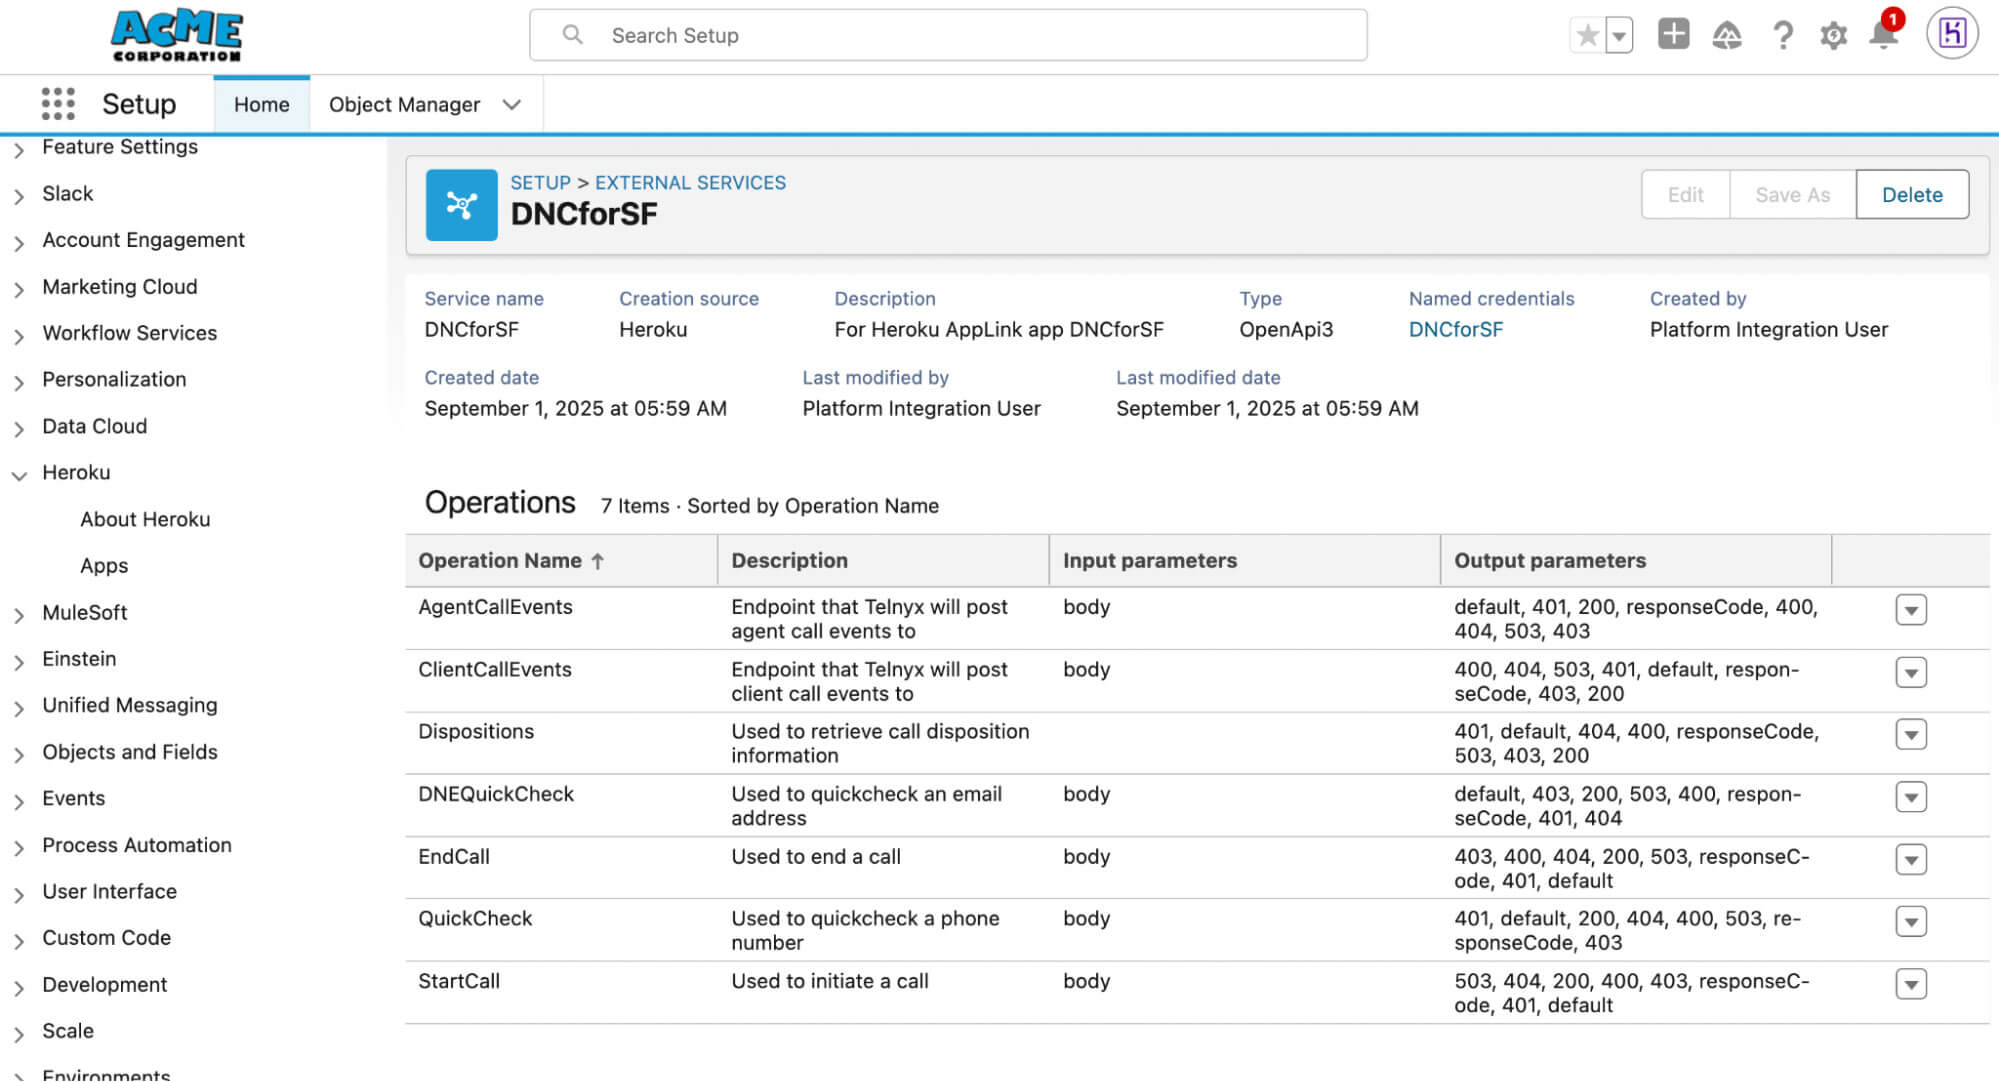Expand the Heroku section in the sidebar
Image resolution: width=1999 pixels, height=1082 pixels.
(20, 473)
